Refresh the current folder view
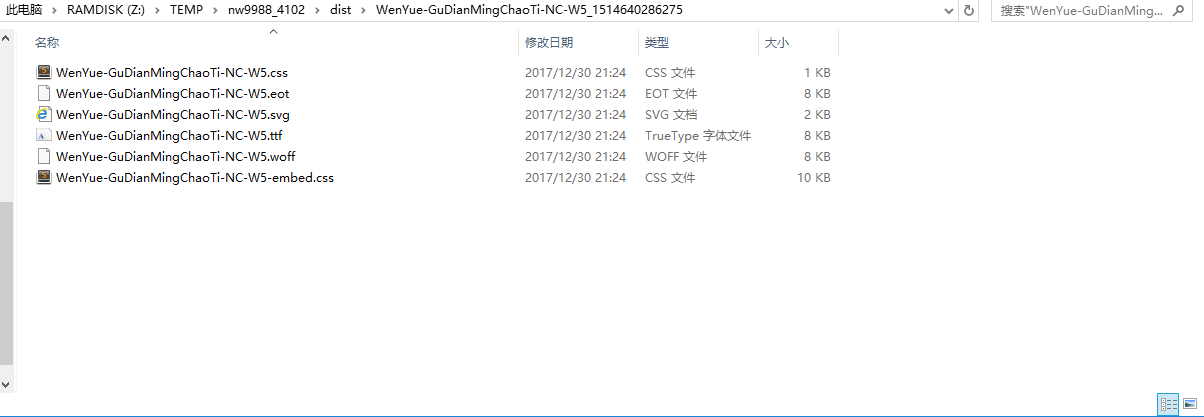1204x417 pixels. point(968,10)
